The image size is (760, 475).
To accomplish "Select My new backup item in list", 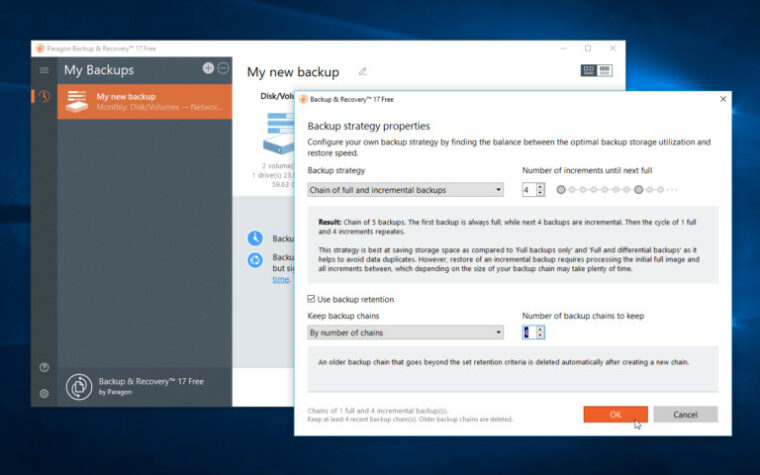I will tap(144, 102).
